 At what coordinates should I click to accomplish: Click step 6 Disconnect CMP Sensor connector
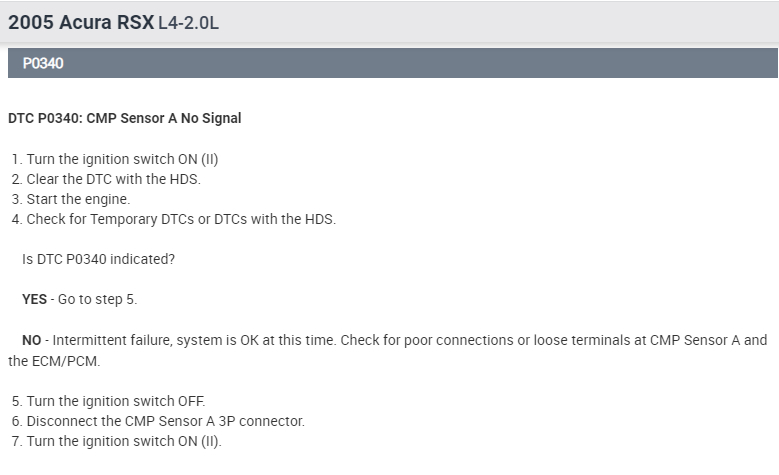tap(165, 421)
